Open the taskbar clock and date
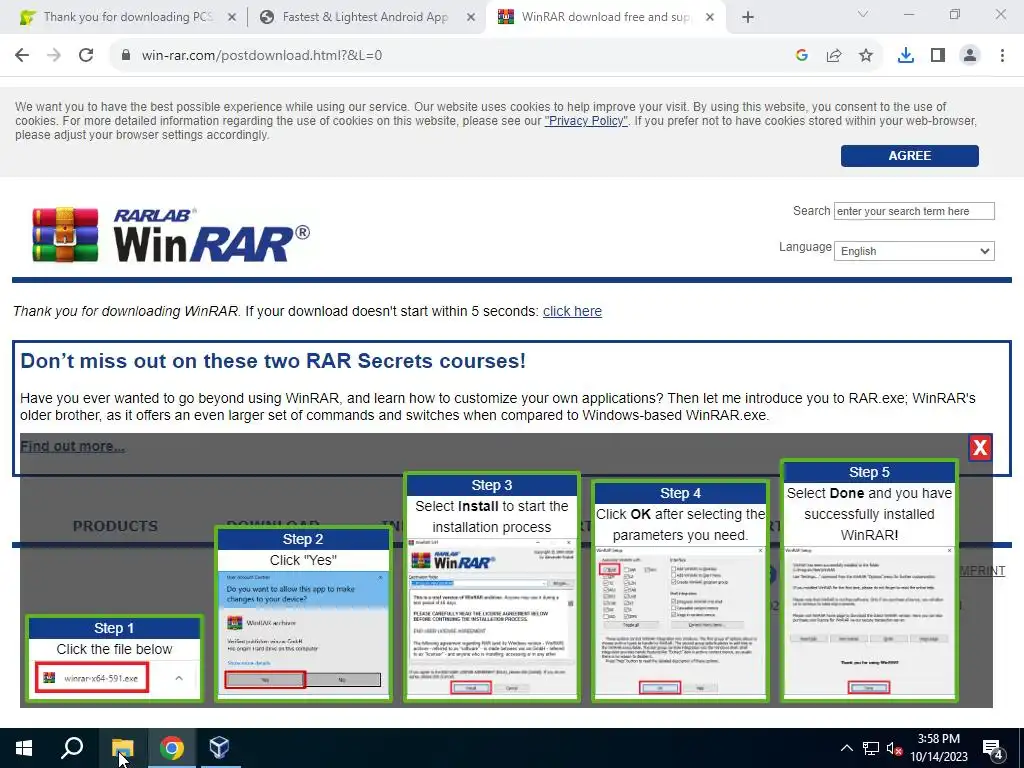Image resolution: width=1024 pixels, height=768 pixels. [938, 748]
